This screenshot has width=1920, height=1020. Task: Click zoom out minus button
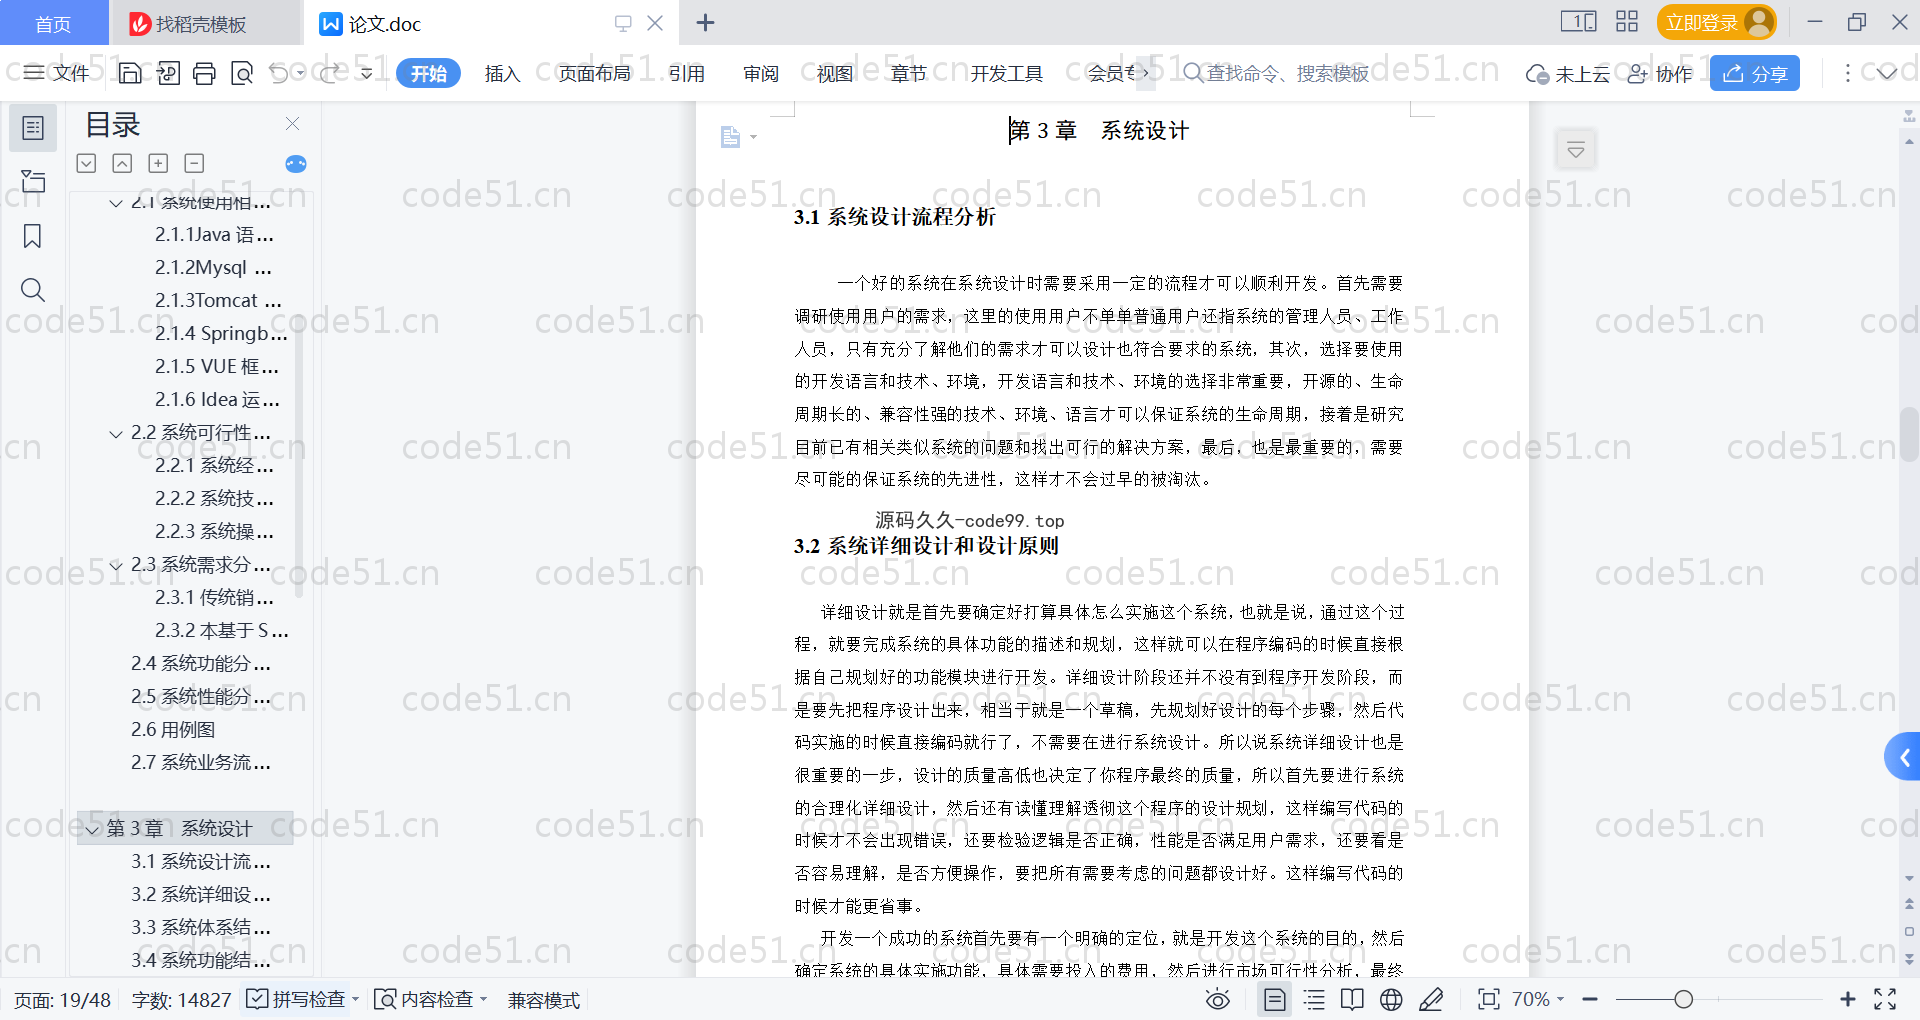(1590, 999)
